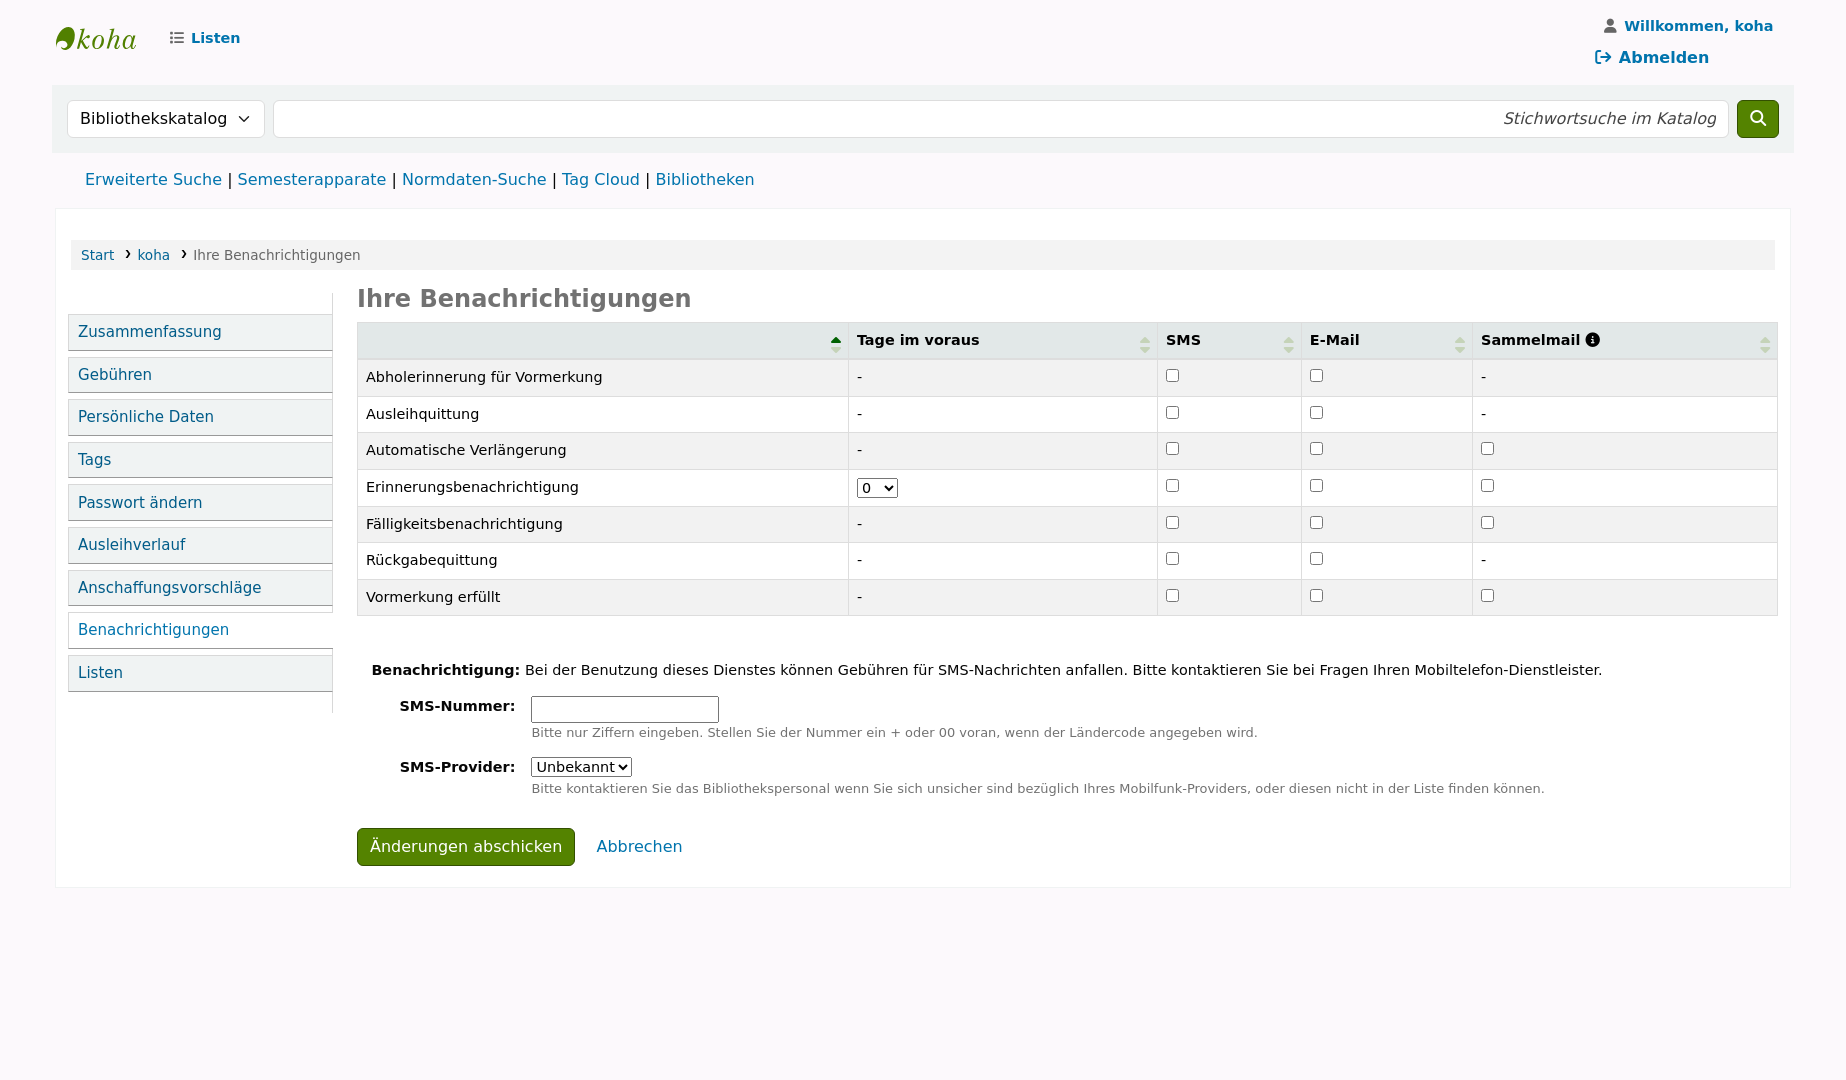
Task: Sort the first notification name column
Action: click(836, 345)
